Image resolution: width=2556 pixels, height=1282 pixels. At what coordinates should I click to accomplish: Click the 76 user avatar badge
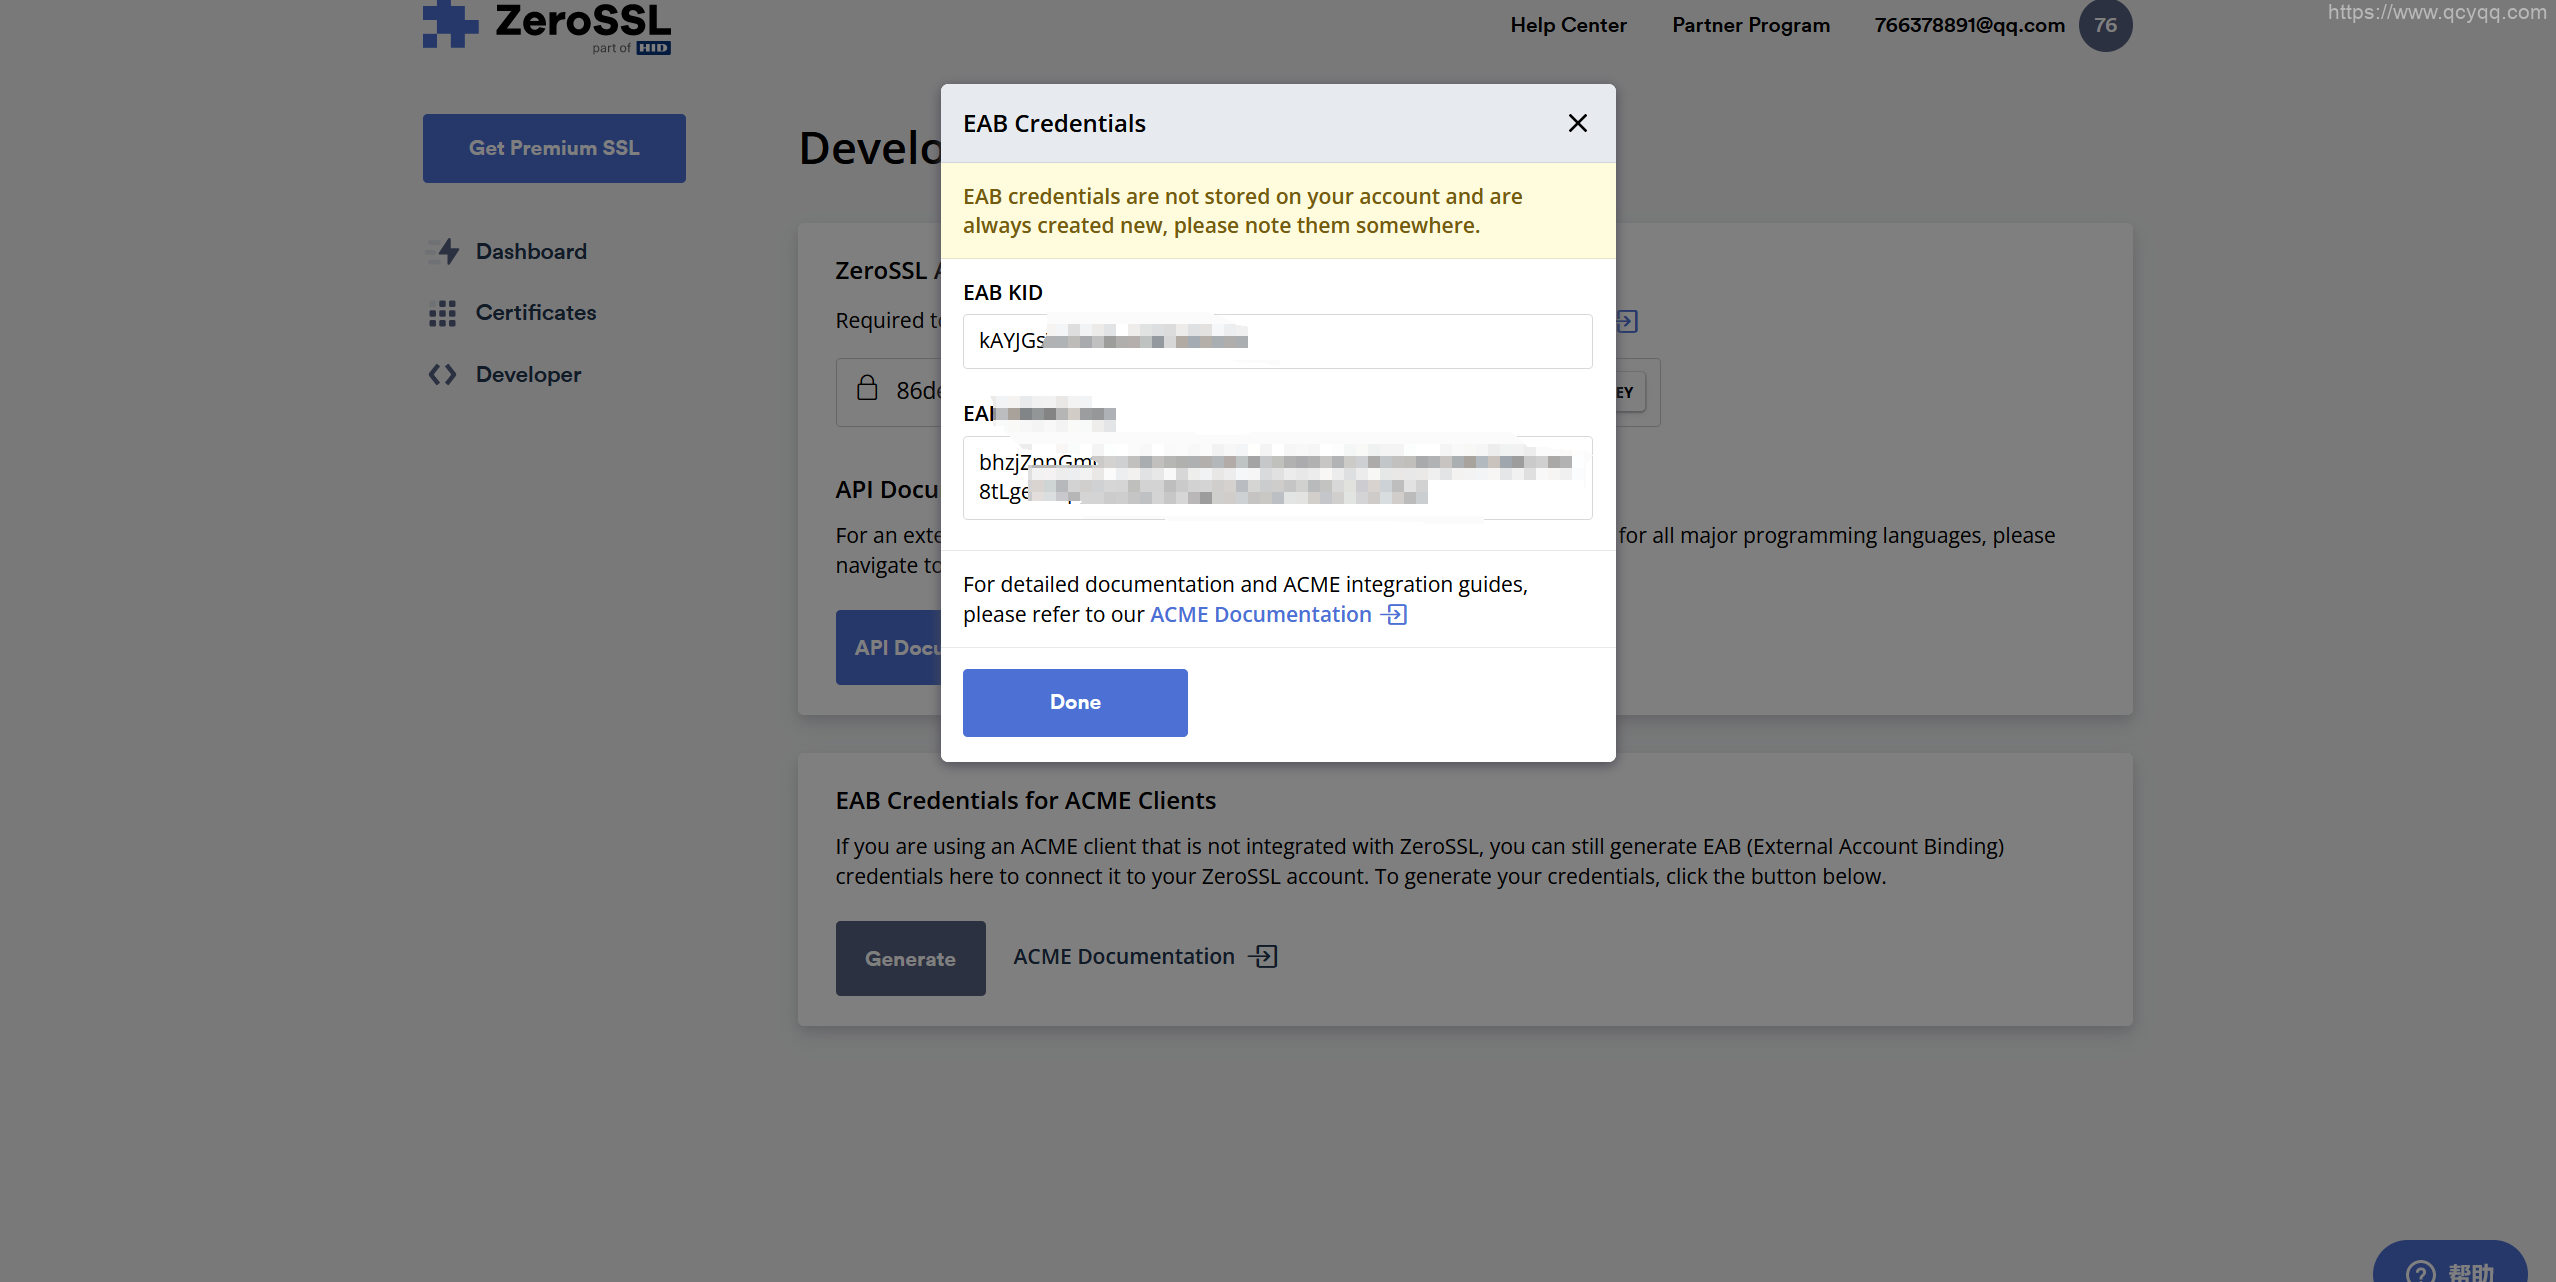pyautogui.click(x=2105, y=25)
